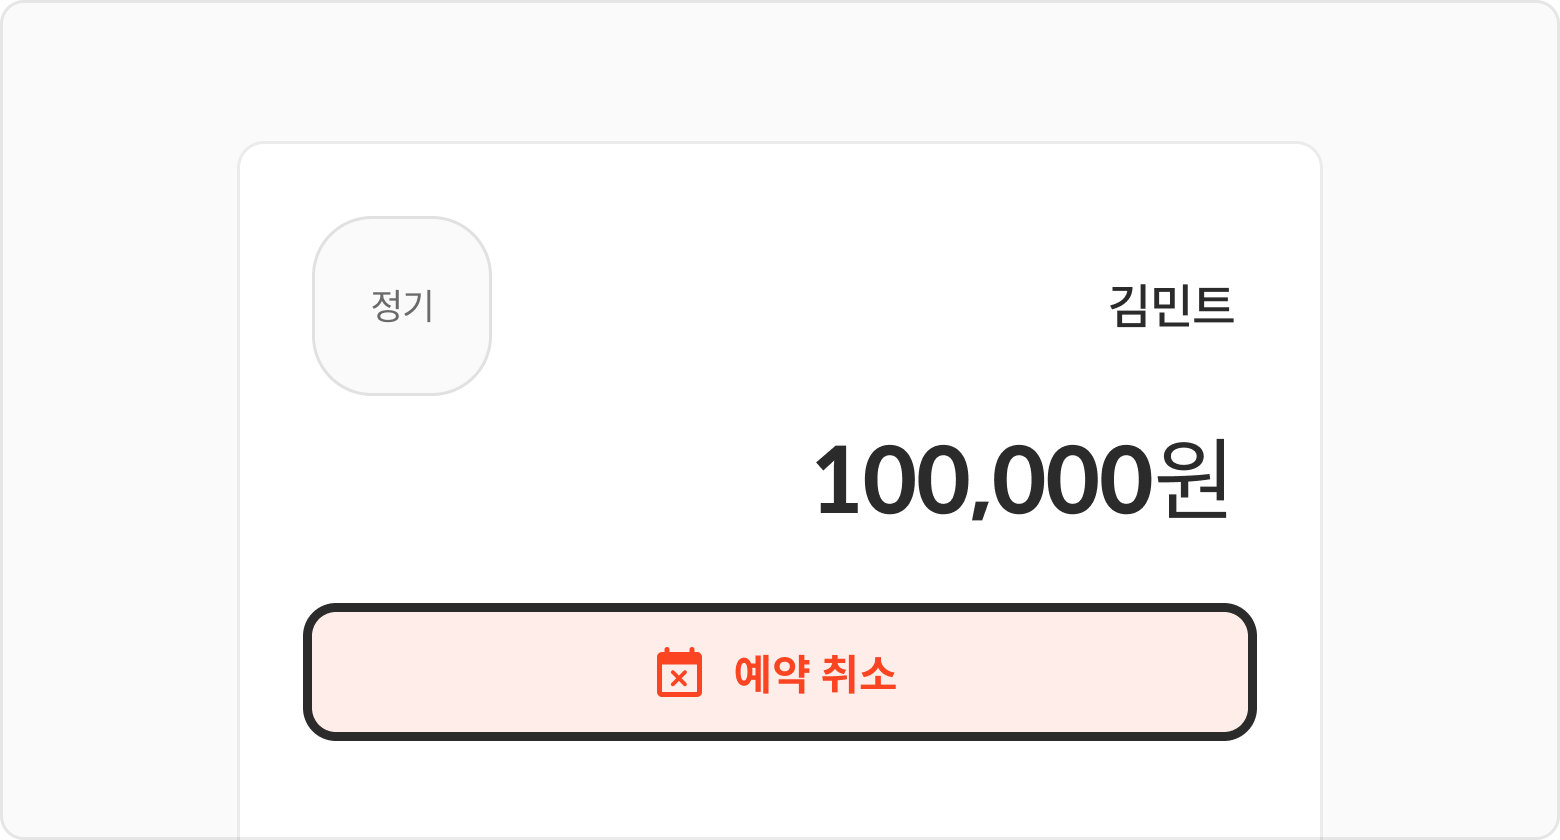Open the 정기 regular transfer badge
Image resolution: width=1560 pixels, height=840 pixels.
[x=402, y=306]
